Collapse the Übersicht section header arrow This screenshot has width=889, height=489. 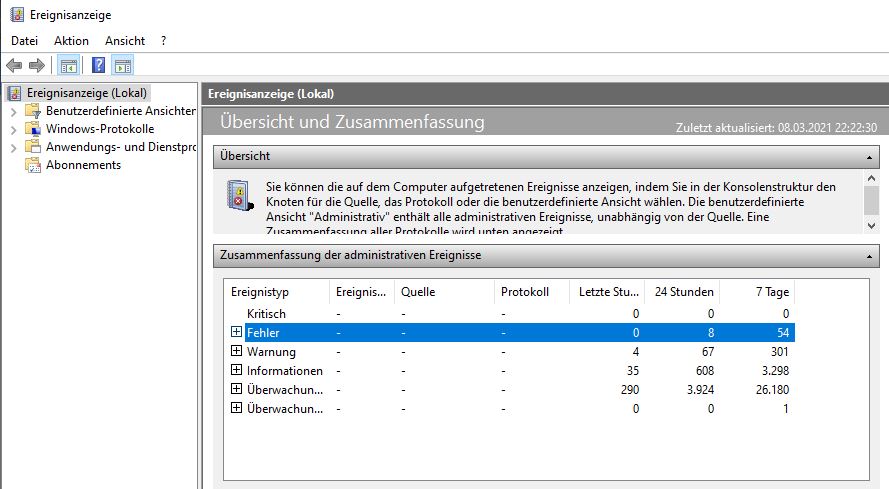(870, 157)
